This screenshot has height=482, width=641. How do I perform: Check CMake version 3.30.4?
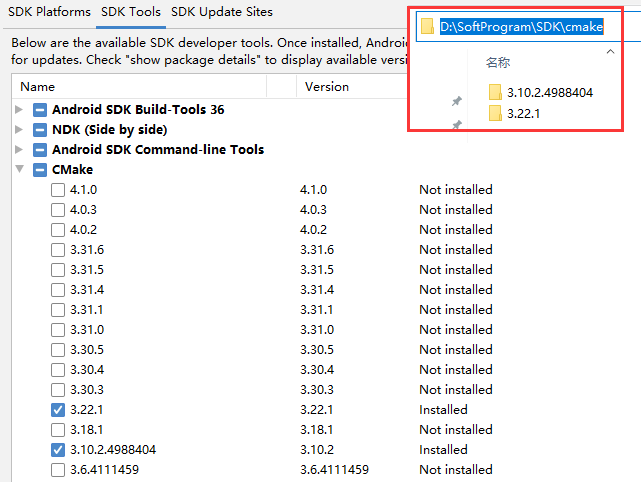pos(58,370)
